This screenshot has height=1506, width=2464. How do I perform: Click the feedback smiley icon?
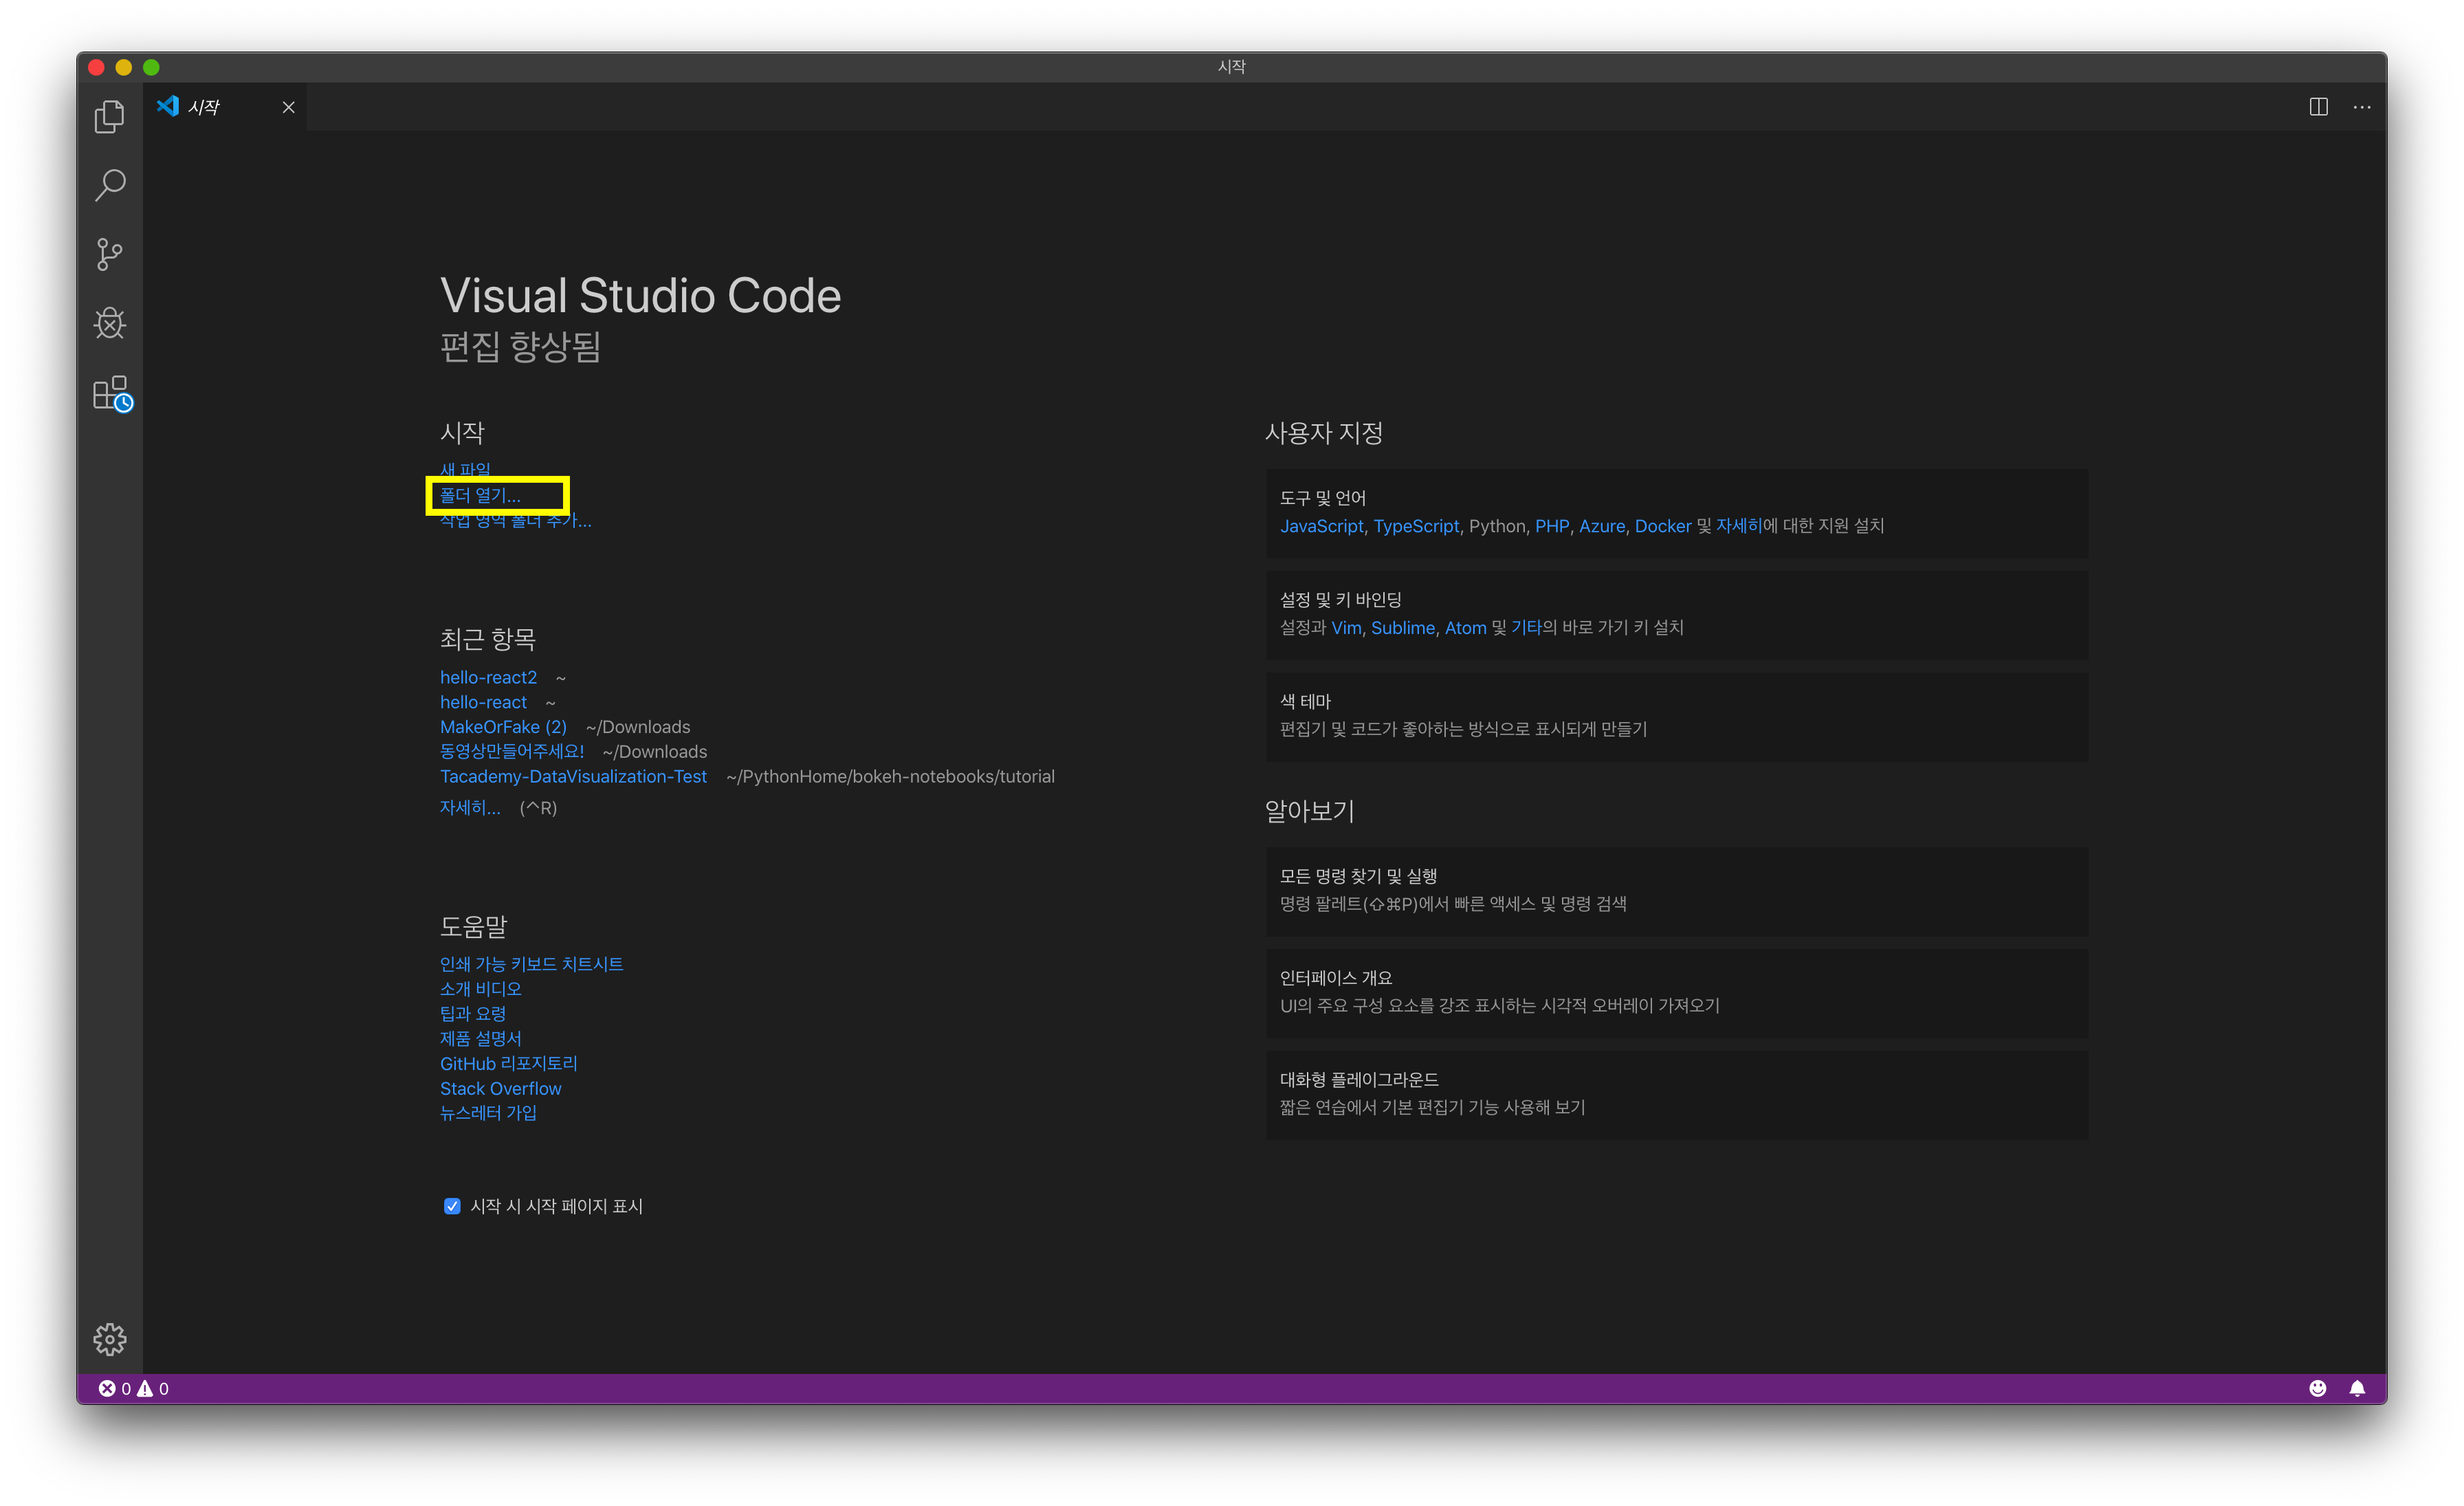pos(2317,1388)
